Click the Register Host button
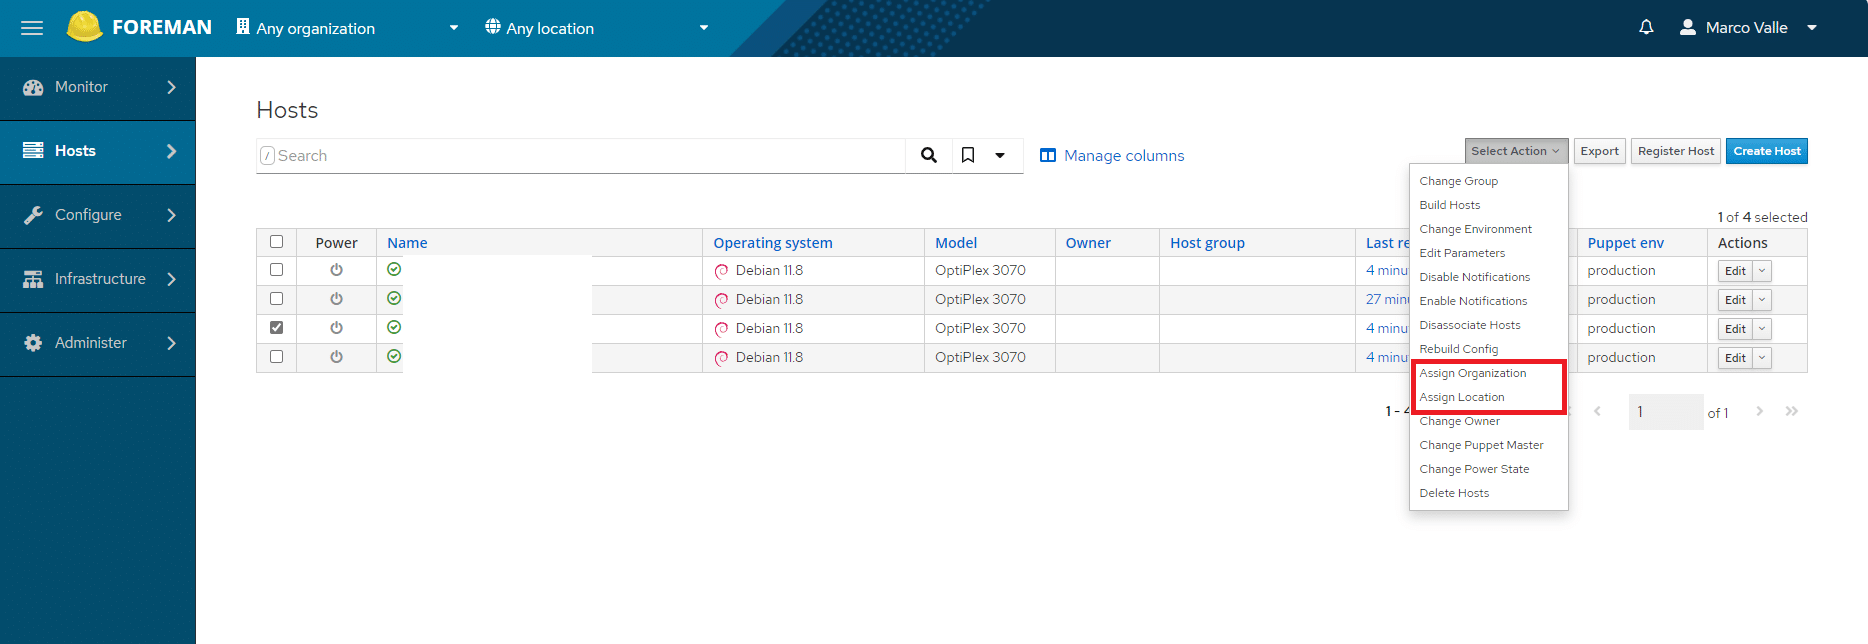The height and width of the screenshot is (644, 1868). click(1676, 151)
